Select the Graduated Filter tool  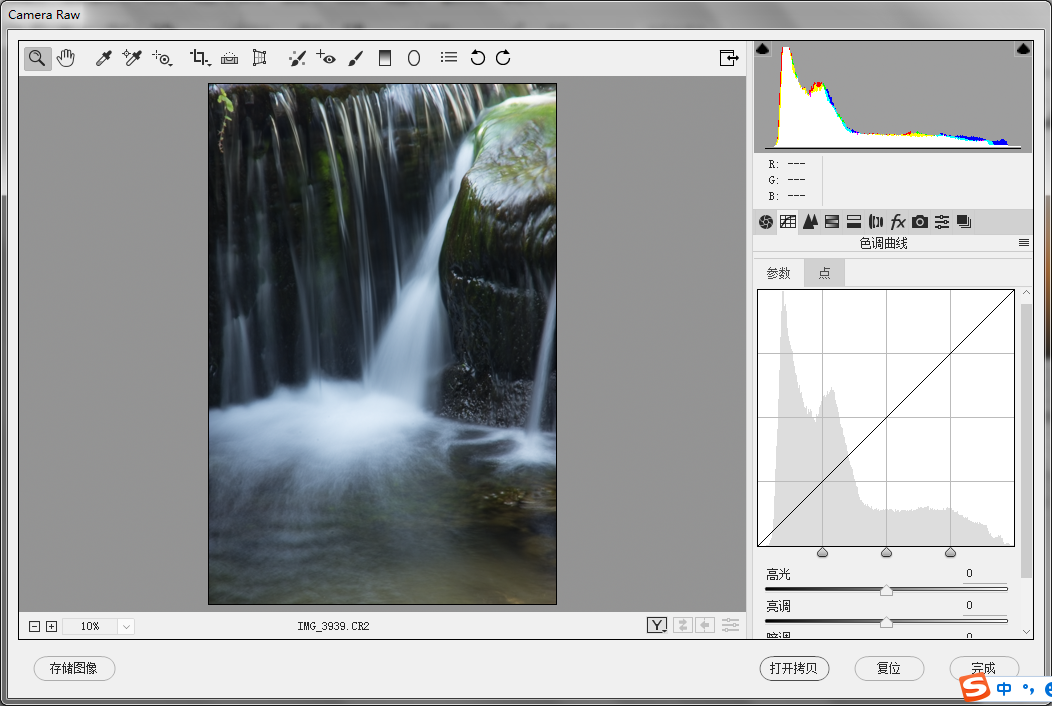[384, 58]
